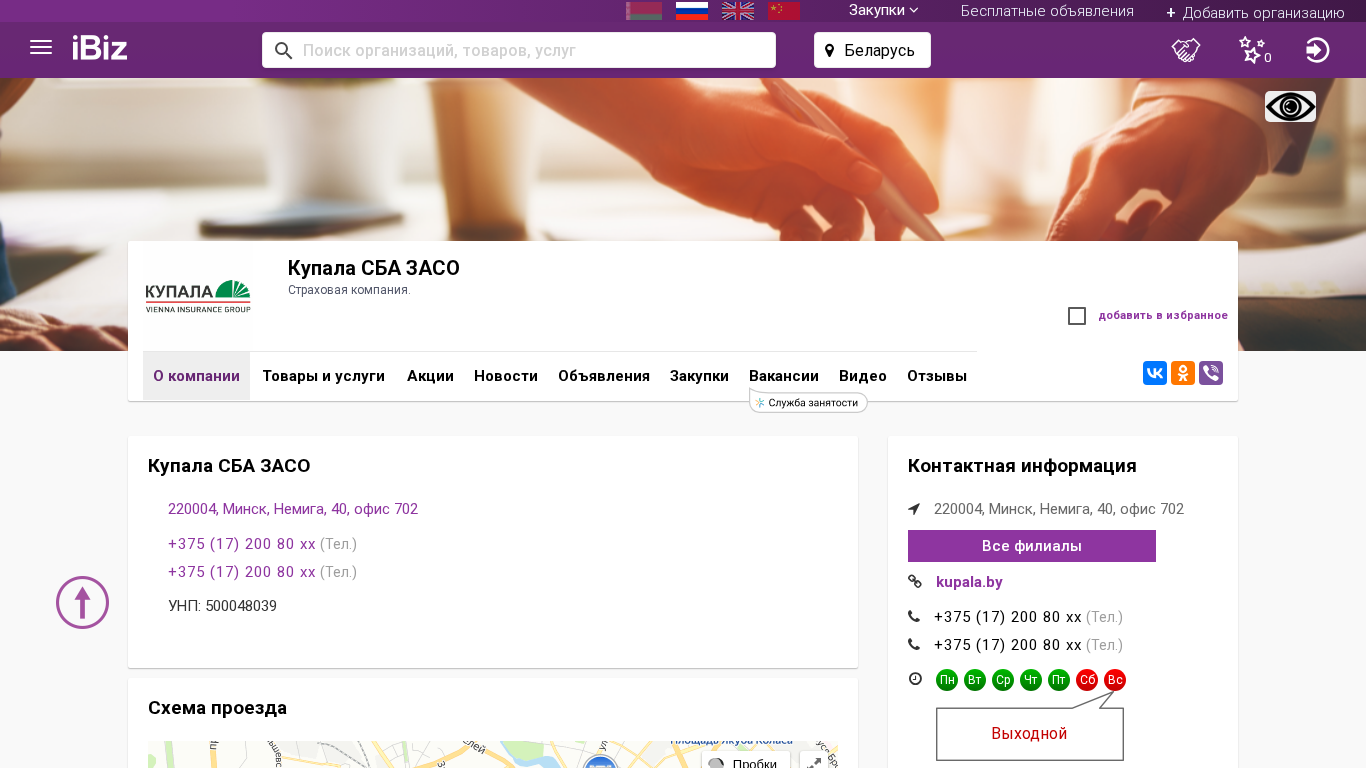Toggle accessibility eye view
Image resolution: width=1366 pixels, height=768 pixels.
[x=1290, y=107]
